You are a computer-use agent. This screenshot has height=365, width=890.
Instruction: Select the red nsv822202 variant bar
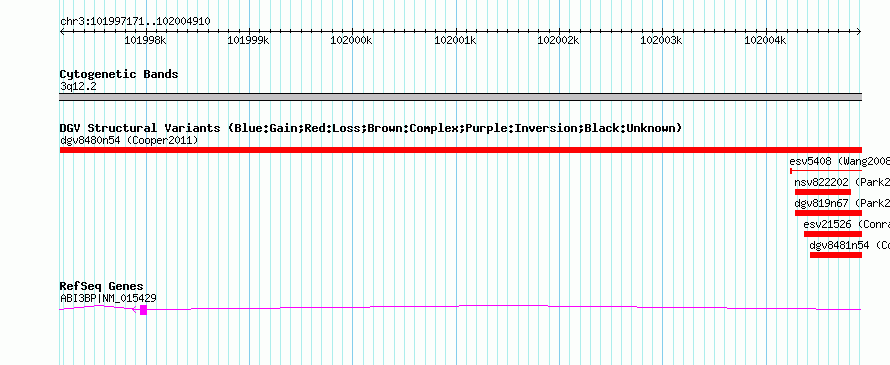[823, 192]
